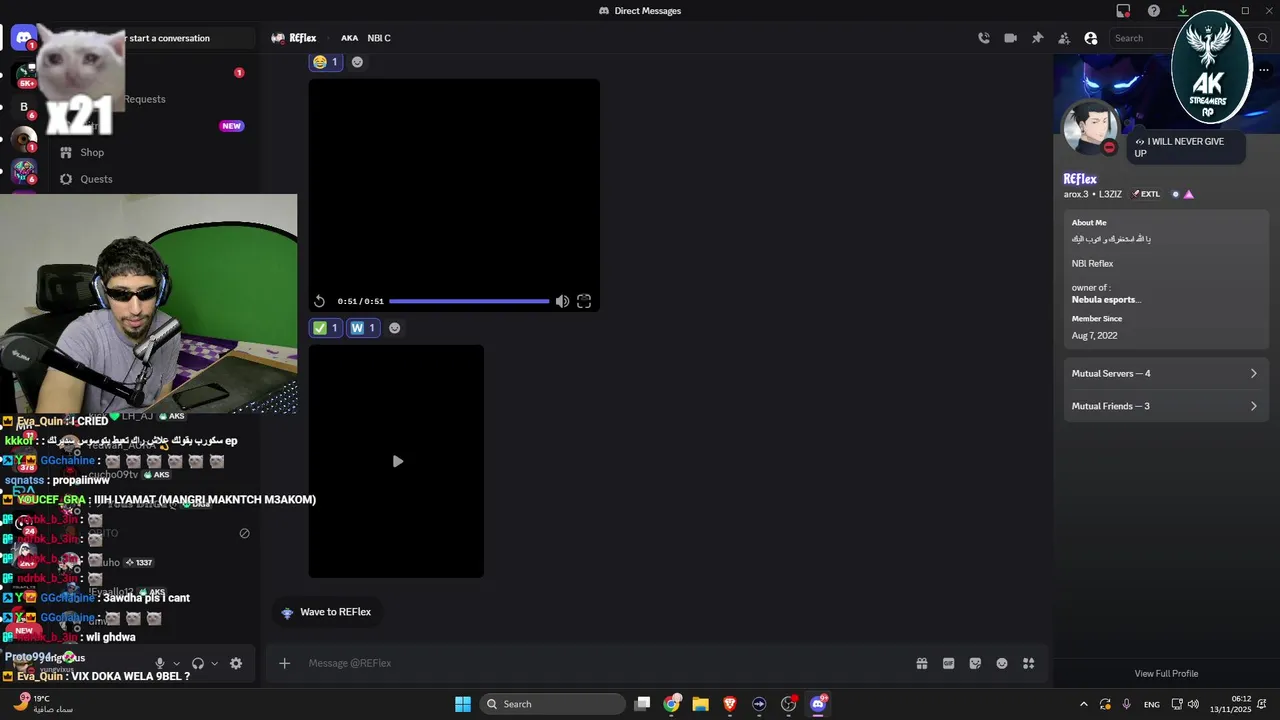Show hidden system tray icons
Image resolution: width=1280 pixels, height=720 pixels.
[x=1083, y=704]
